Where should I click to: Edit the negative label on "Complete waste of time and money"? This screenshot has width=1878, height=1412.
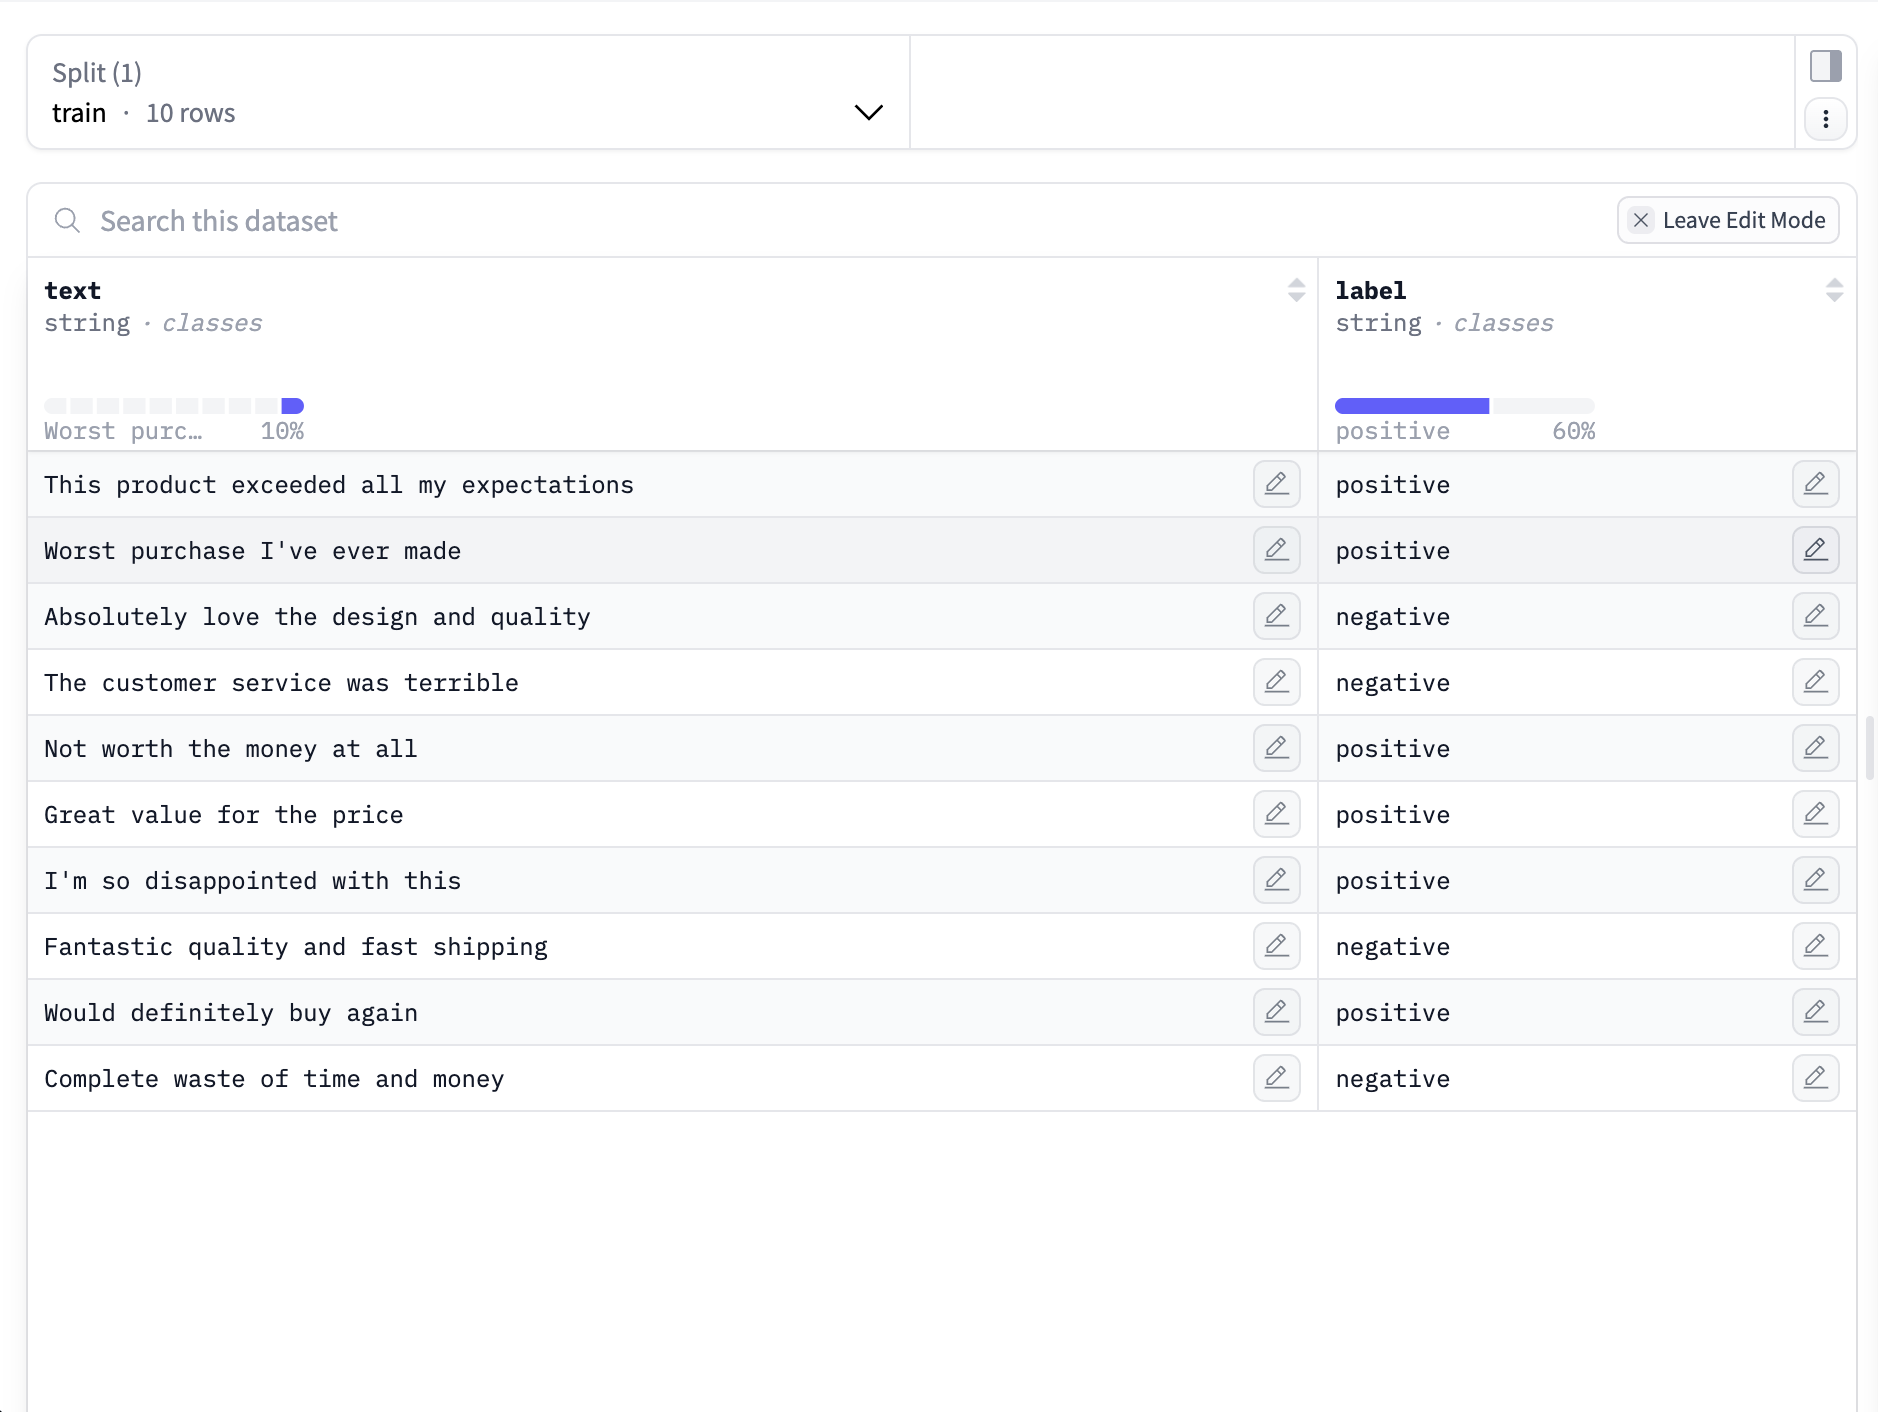(1814, 1078)
